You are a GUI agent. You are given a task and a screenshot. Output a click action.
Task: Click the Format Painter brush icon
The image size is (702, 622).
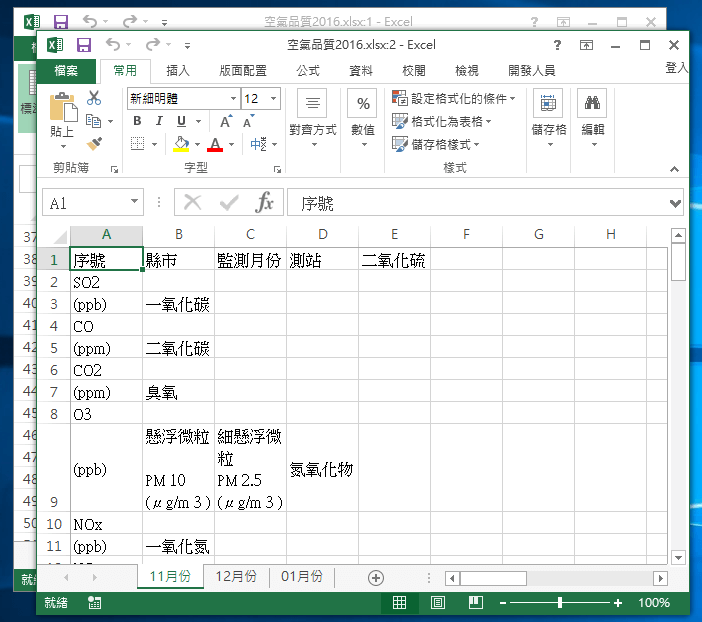click(94, 143)
